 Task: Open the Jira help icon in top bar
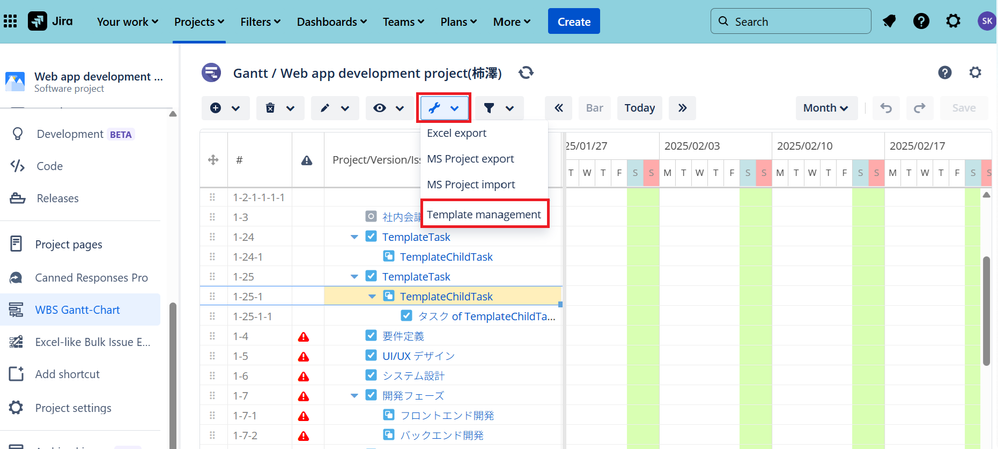921,21
